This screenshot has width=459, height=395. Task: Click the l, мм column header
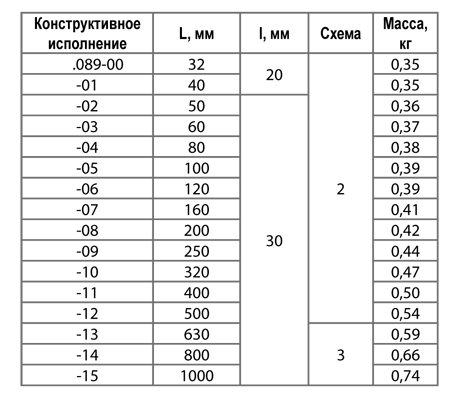click(x=274, y=33)
